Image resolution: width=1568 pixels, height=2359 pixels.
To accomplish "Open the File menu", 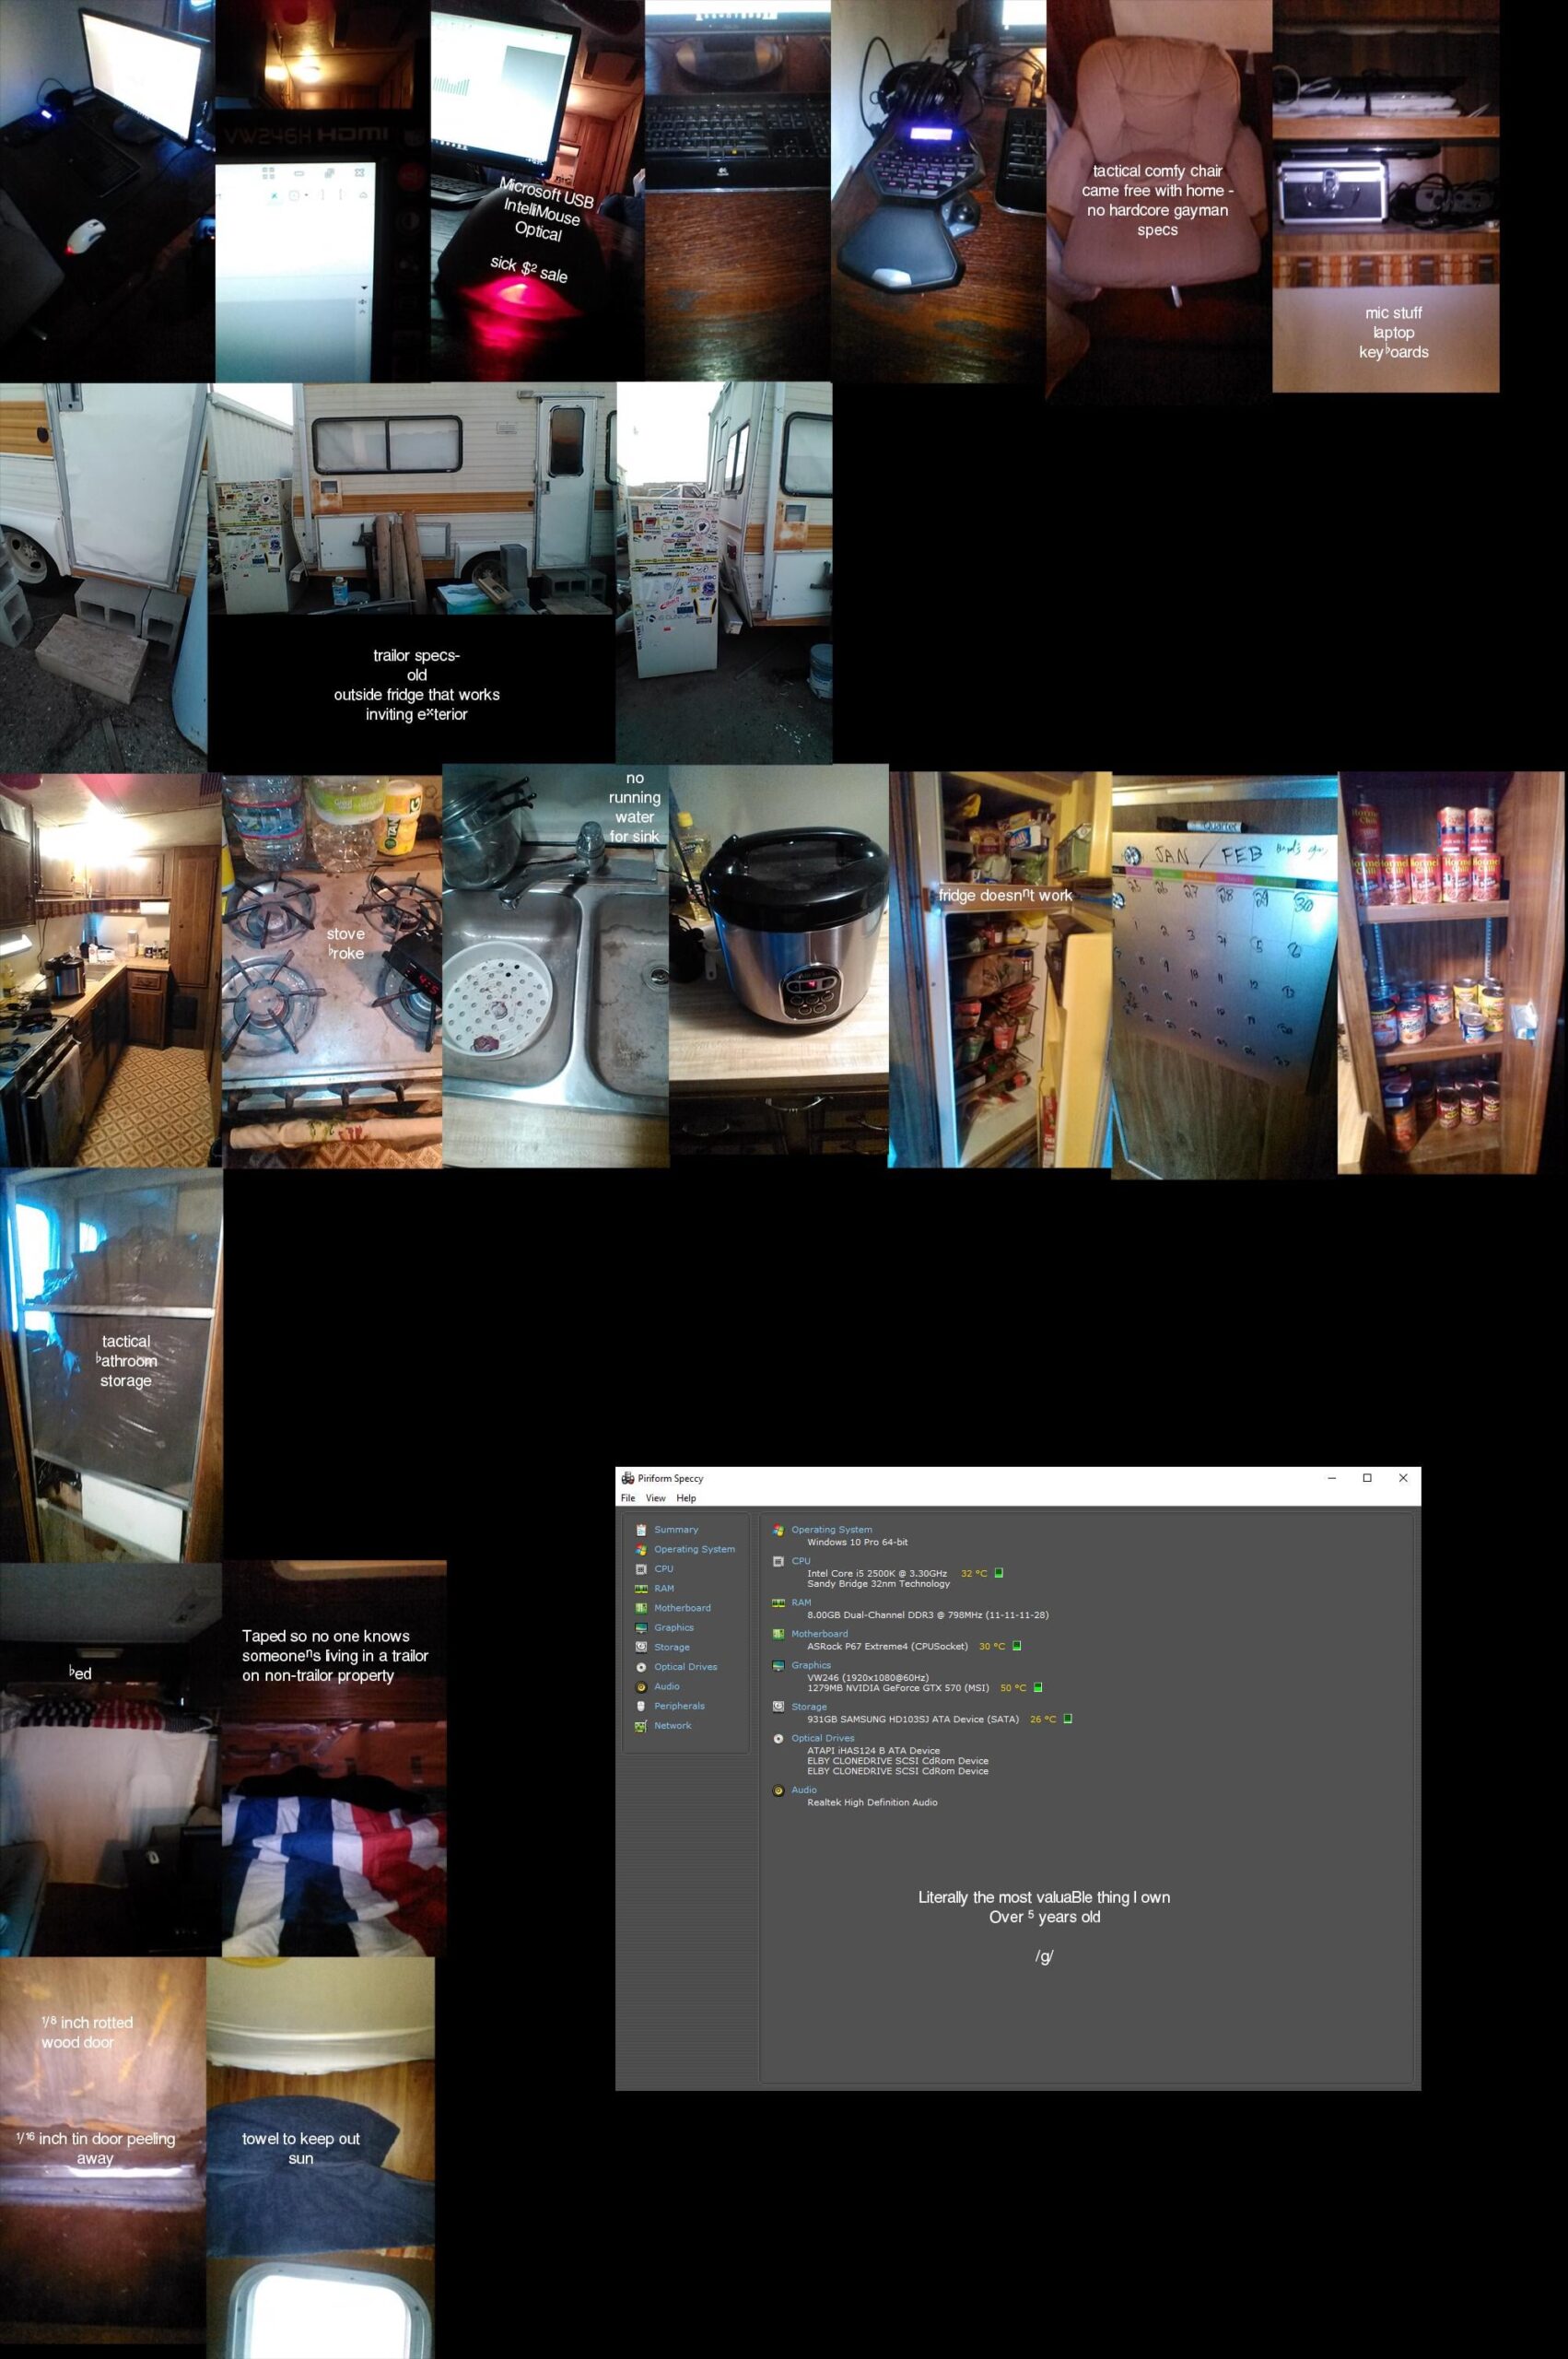I will point(628,1498).
